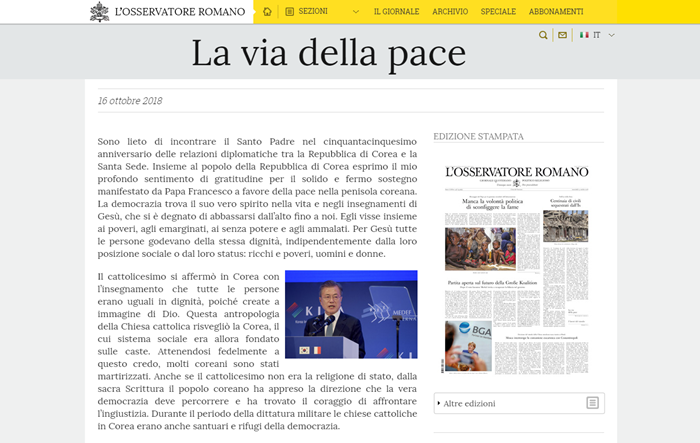Click the list icon beside Altre edizioni
The image size is (700, 443).
point(592,403)
